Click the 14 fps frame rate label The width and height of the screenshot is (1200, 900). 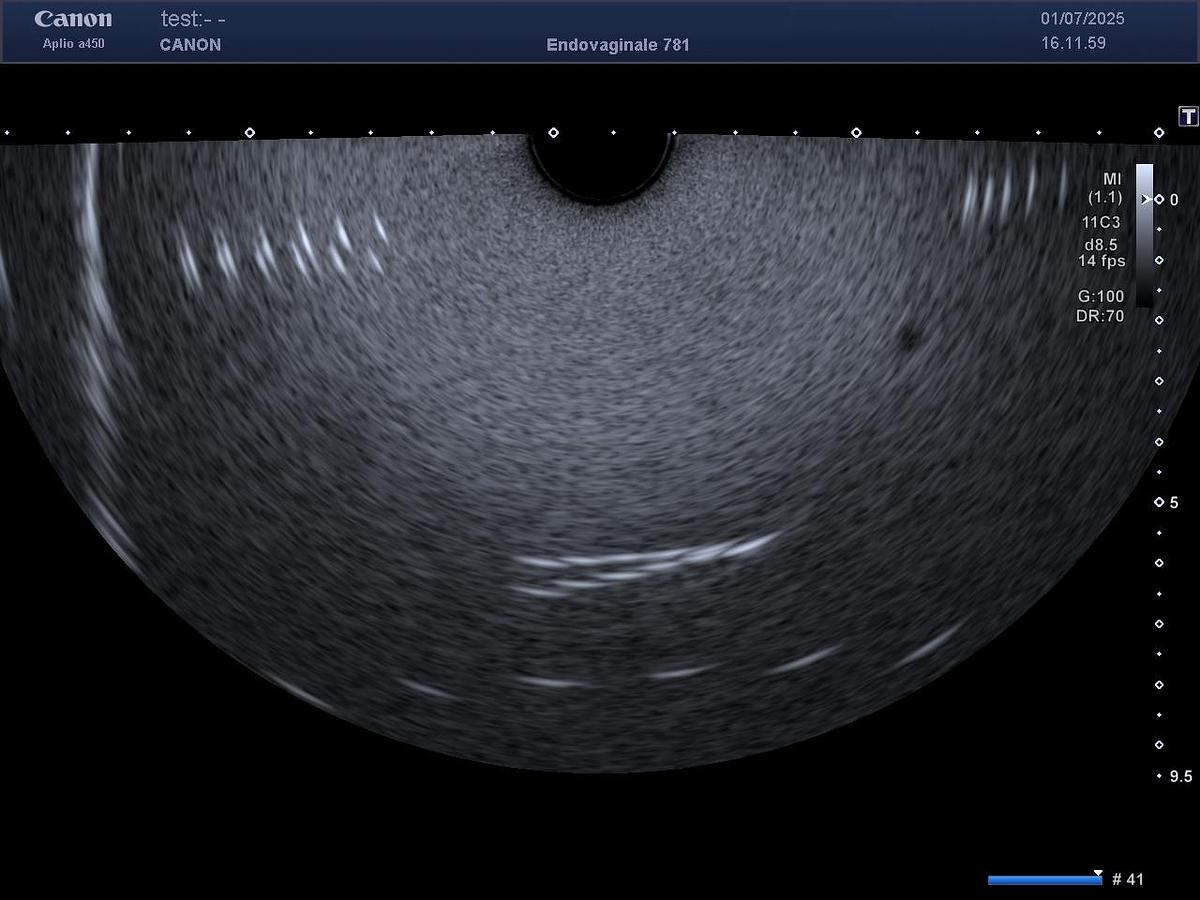1100,261
